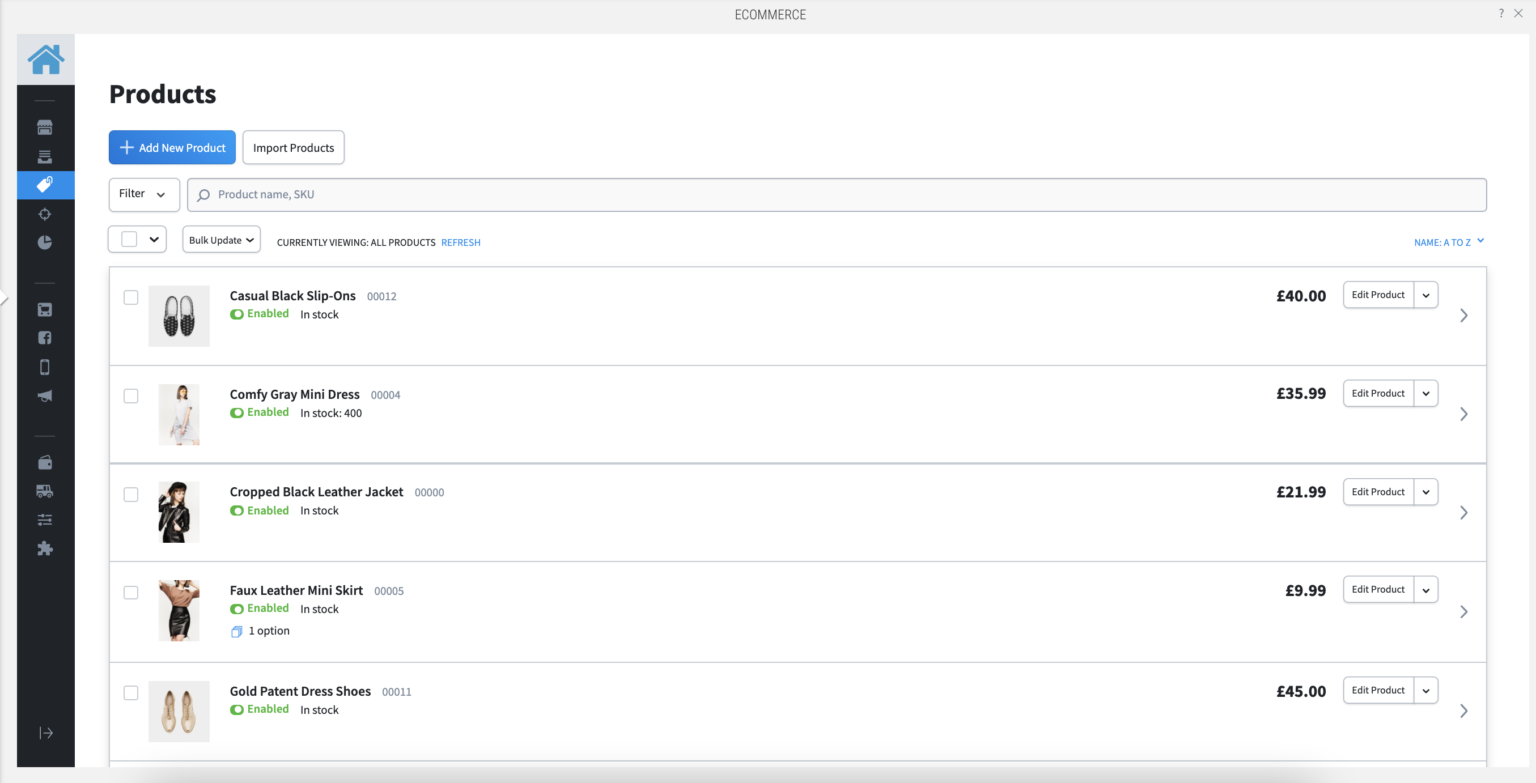
Task: Tick the Faux Leather Mini Skirt checkbox
Action: point(131,592)
